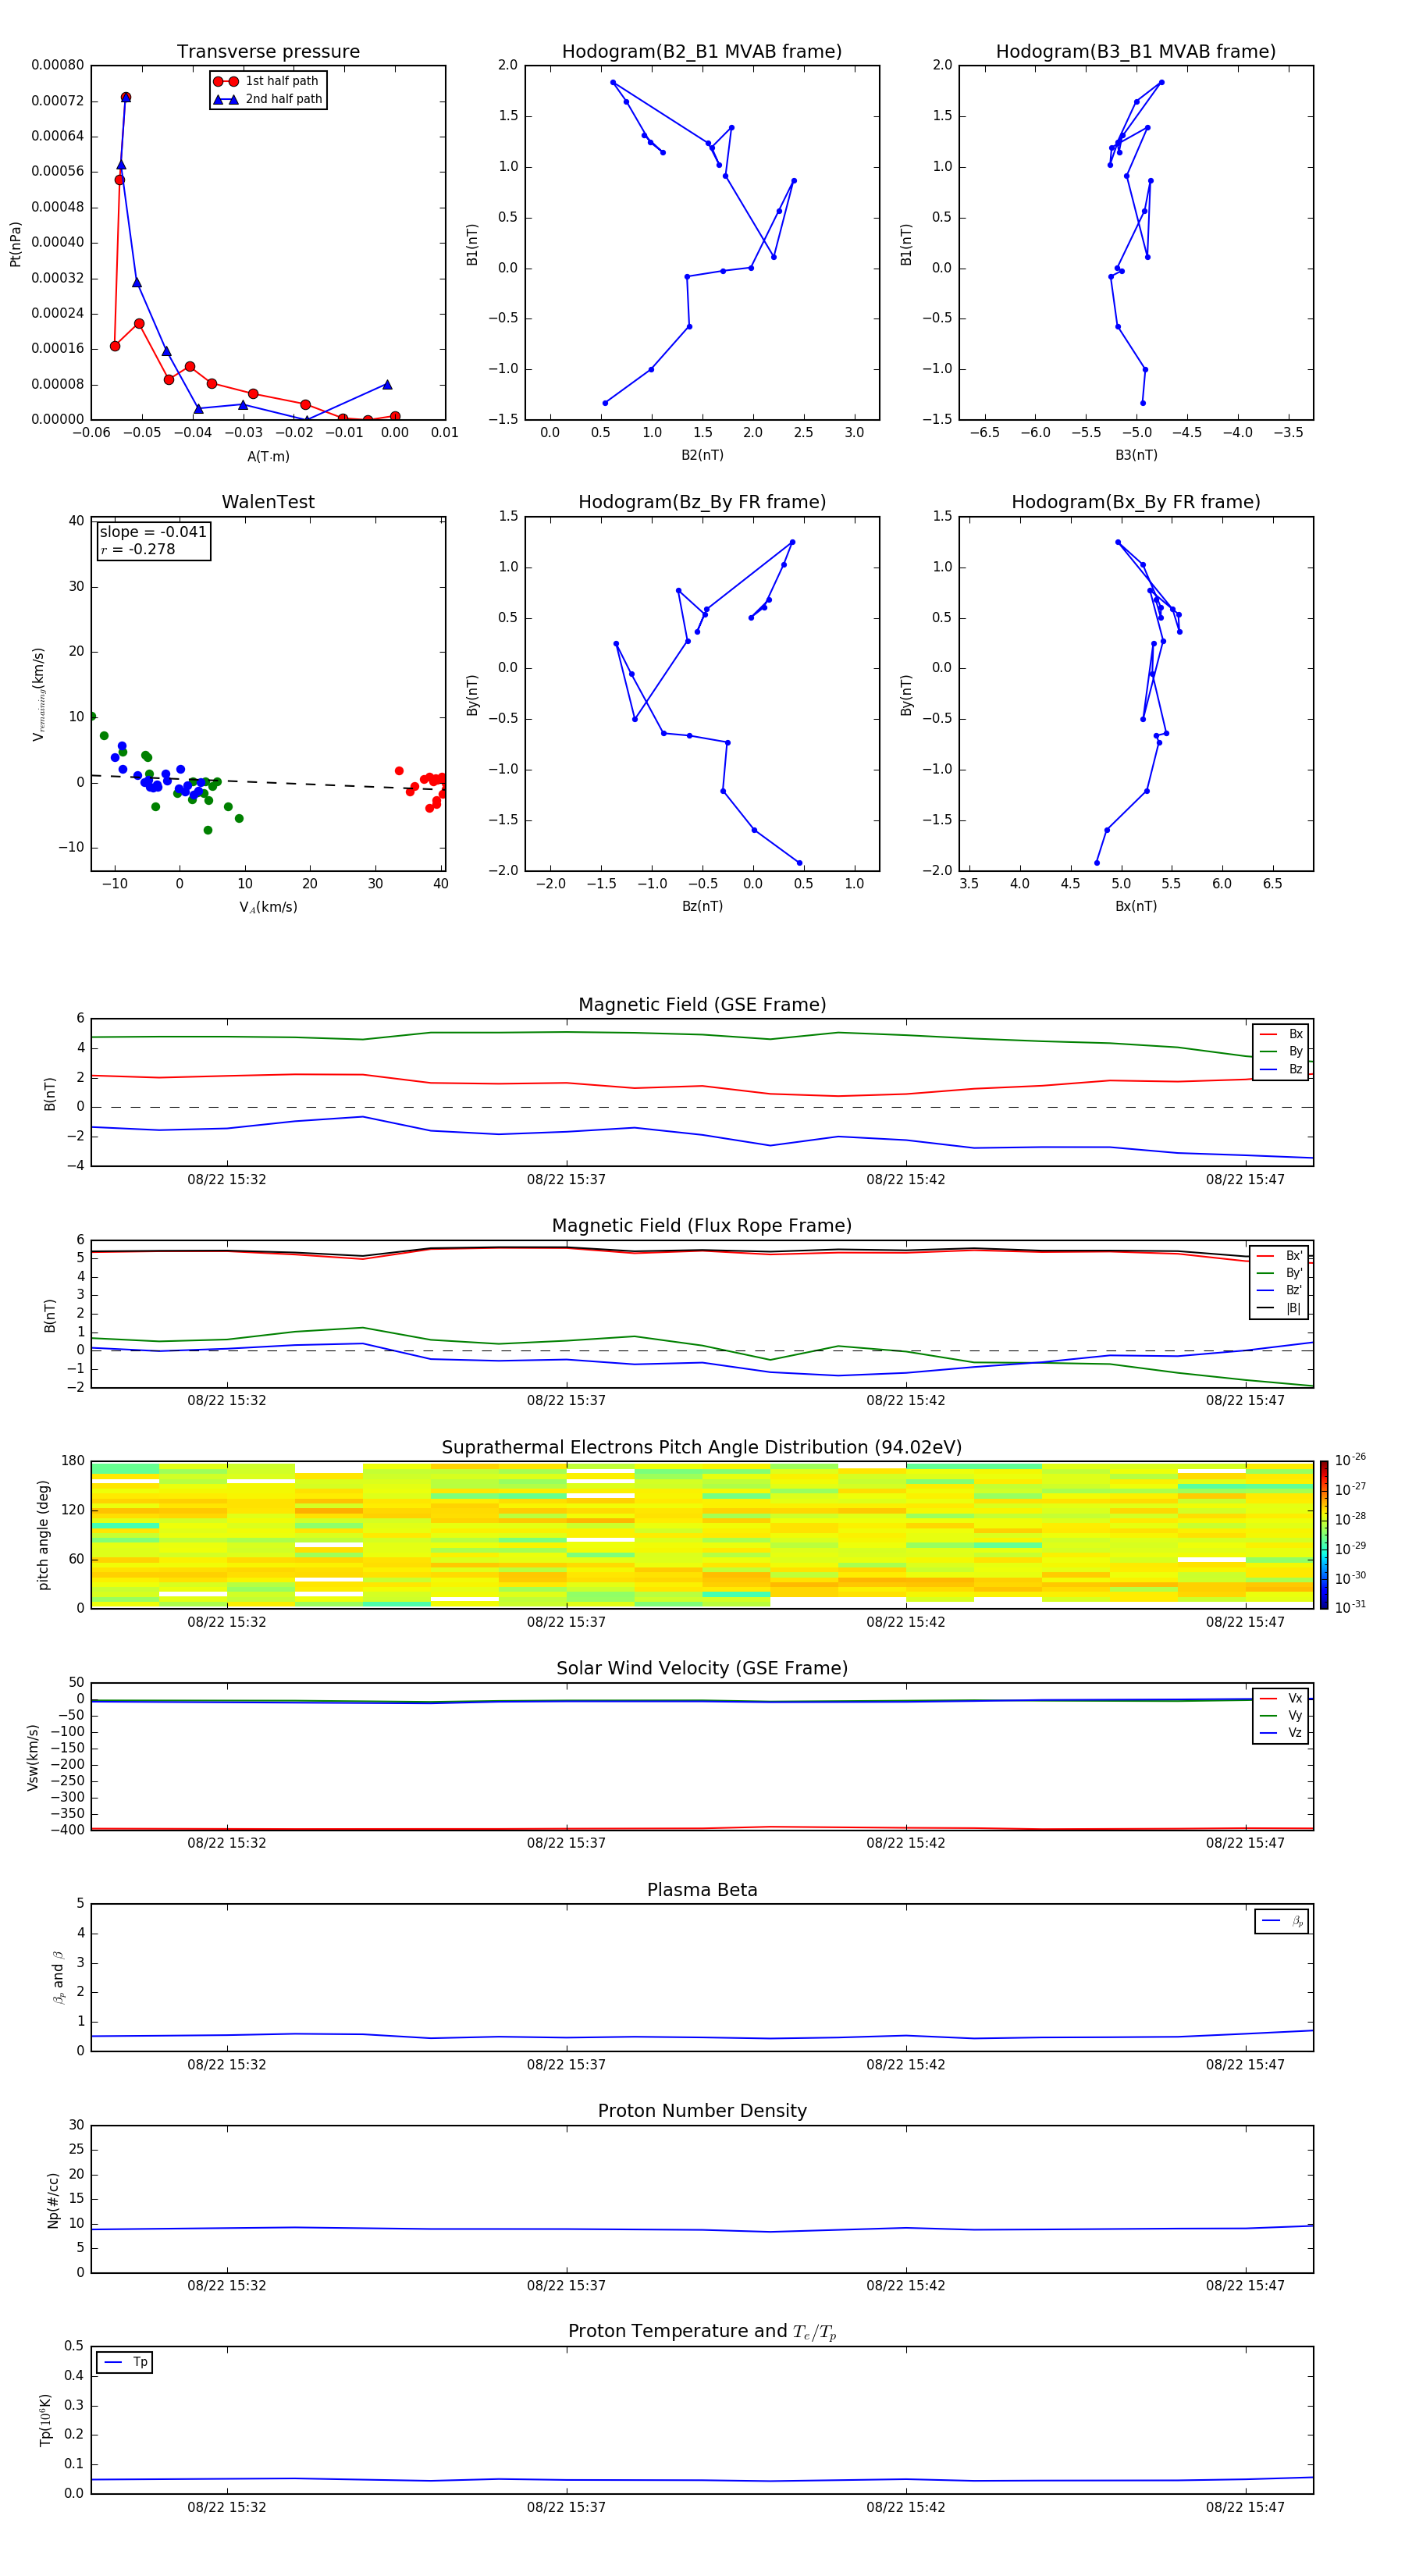Click the Tp legend in Proton Temperature plot

[124, 2362]
